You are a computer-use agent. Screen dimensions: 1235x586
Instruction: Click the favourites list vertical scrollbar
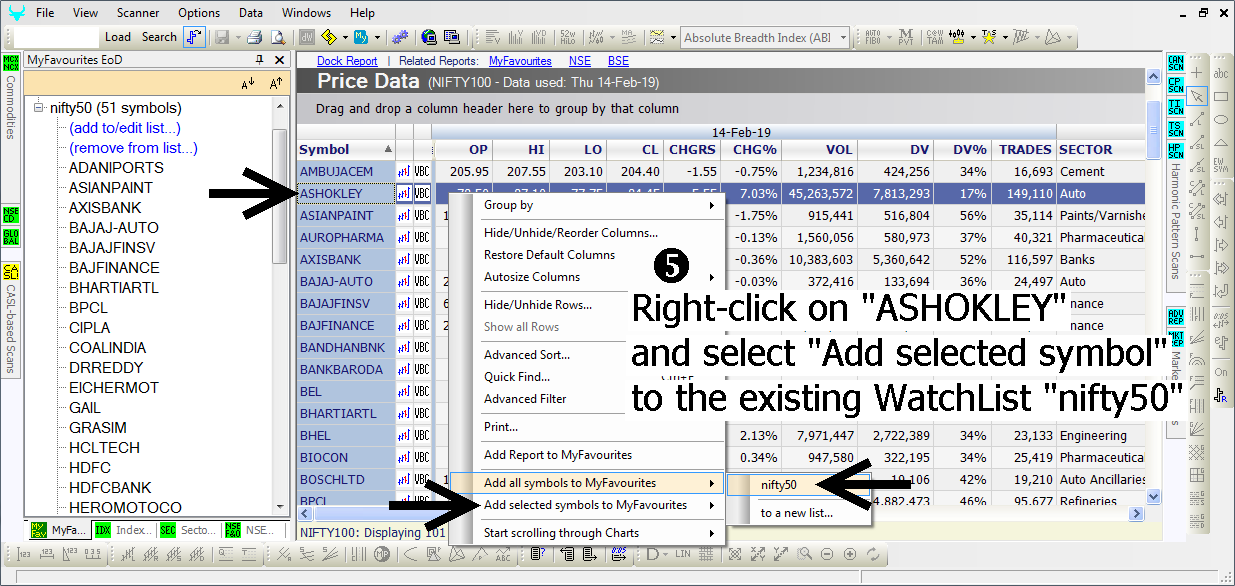pos(280,305)
